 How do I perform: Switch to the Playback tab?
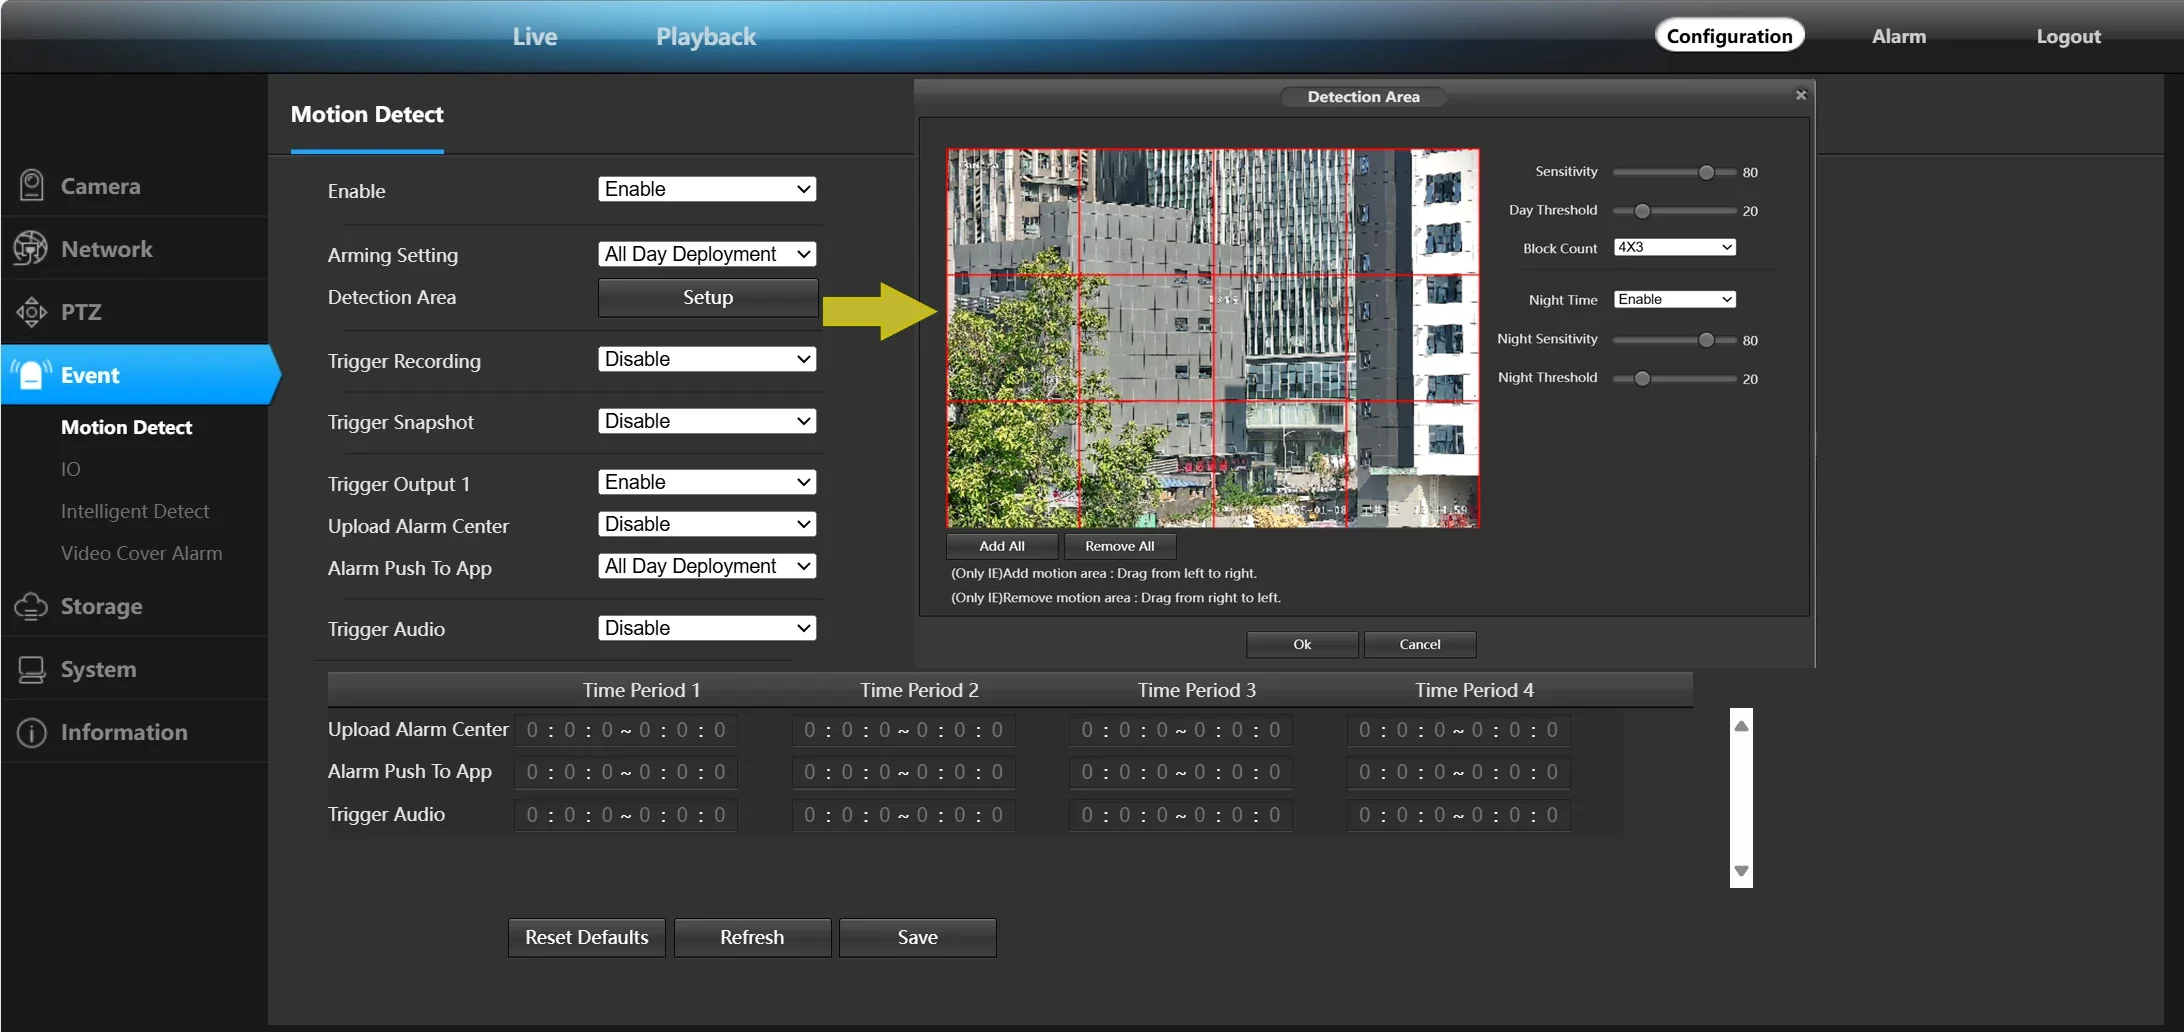click(x=705, y=37)
